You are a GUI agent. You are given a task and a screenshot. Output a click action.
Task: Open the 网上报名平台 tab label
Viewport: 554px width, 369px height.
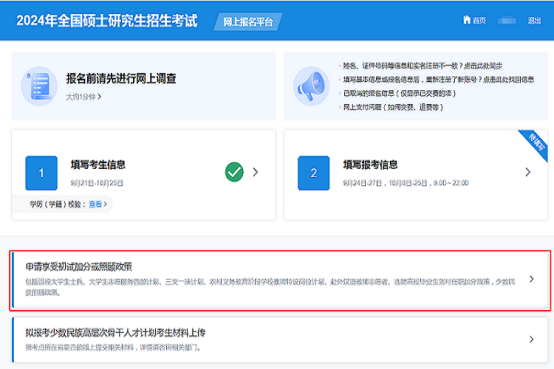coord(248,22)
